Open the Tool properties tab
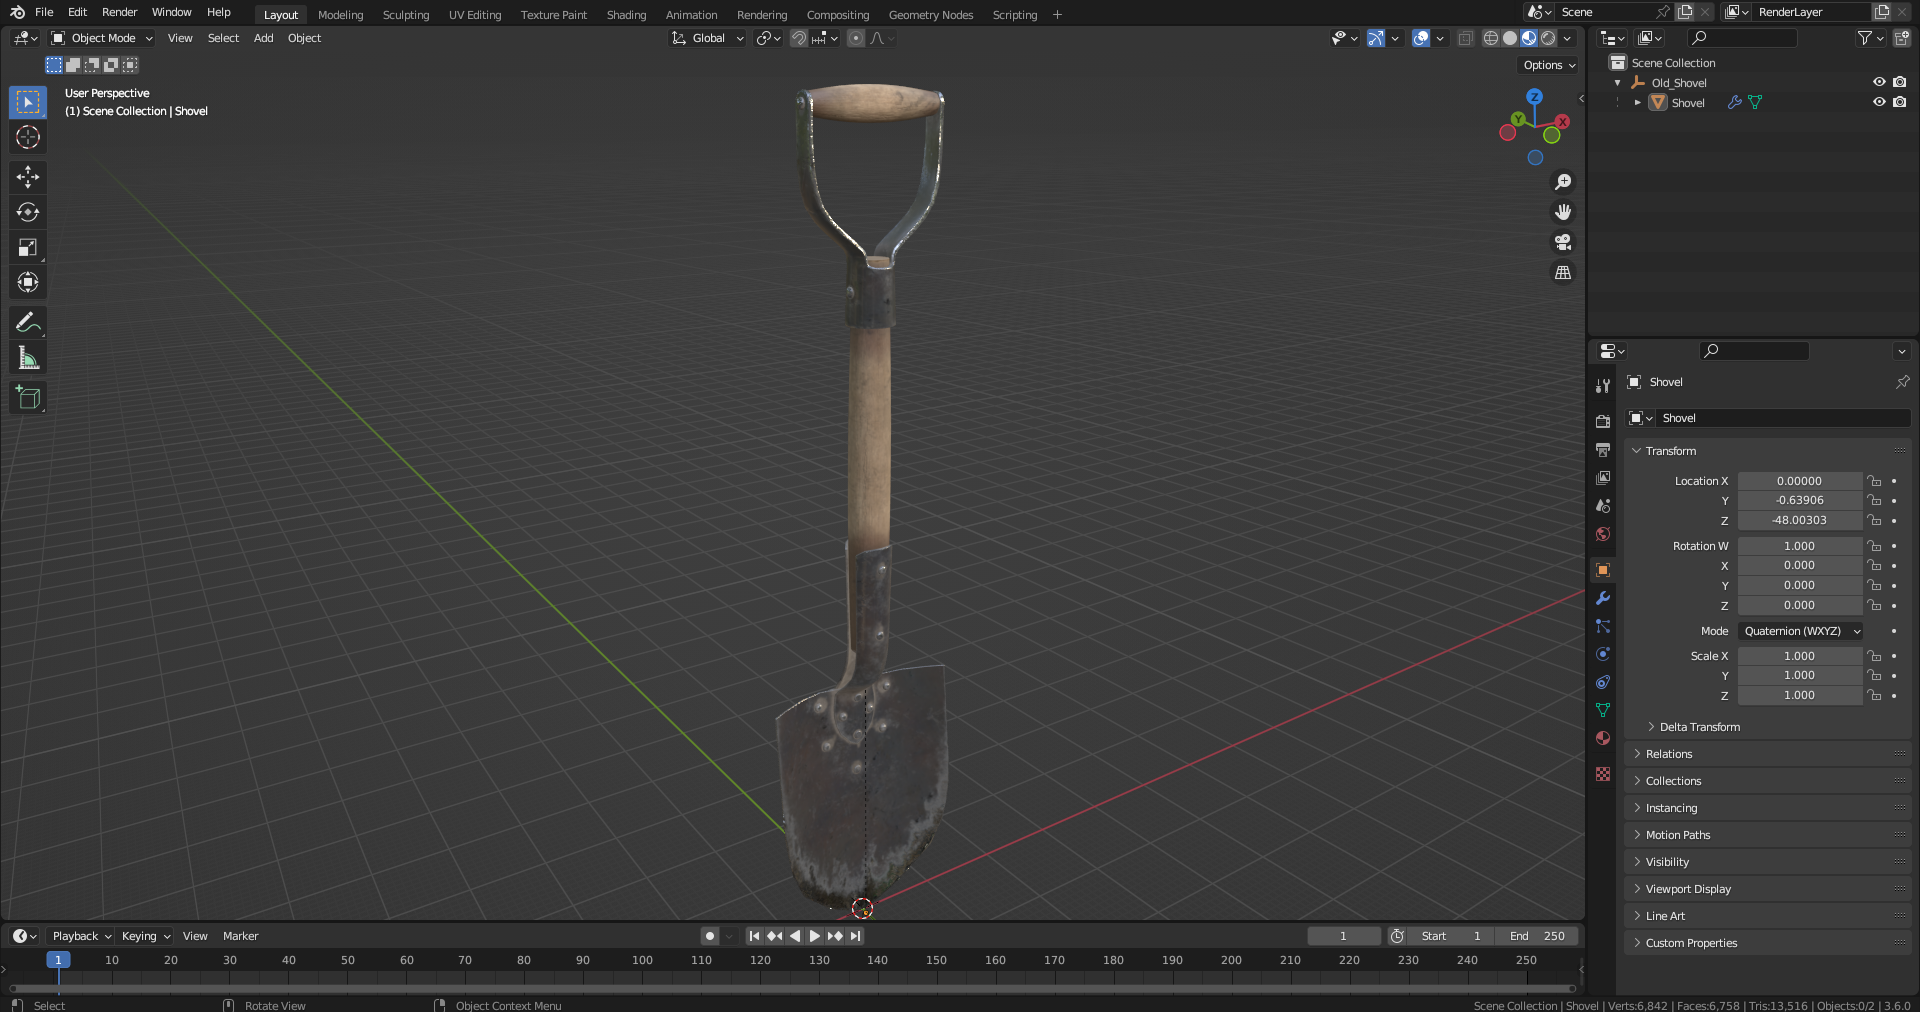 pyautogui.click(x=1603, y=386)
